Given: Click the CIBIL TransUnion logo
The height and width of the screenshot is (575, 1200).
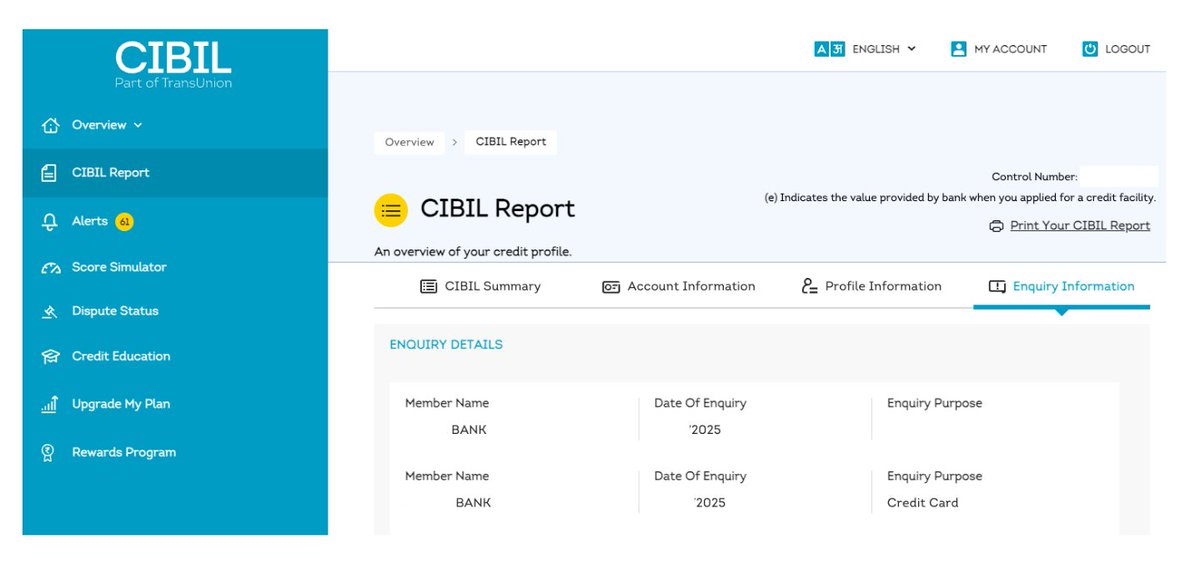Looking at the screenshot, I should pos(174,66).
